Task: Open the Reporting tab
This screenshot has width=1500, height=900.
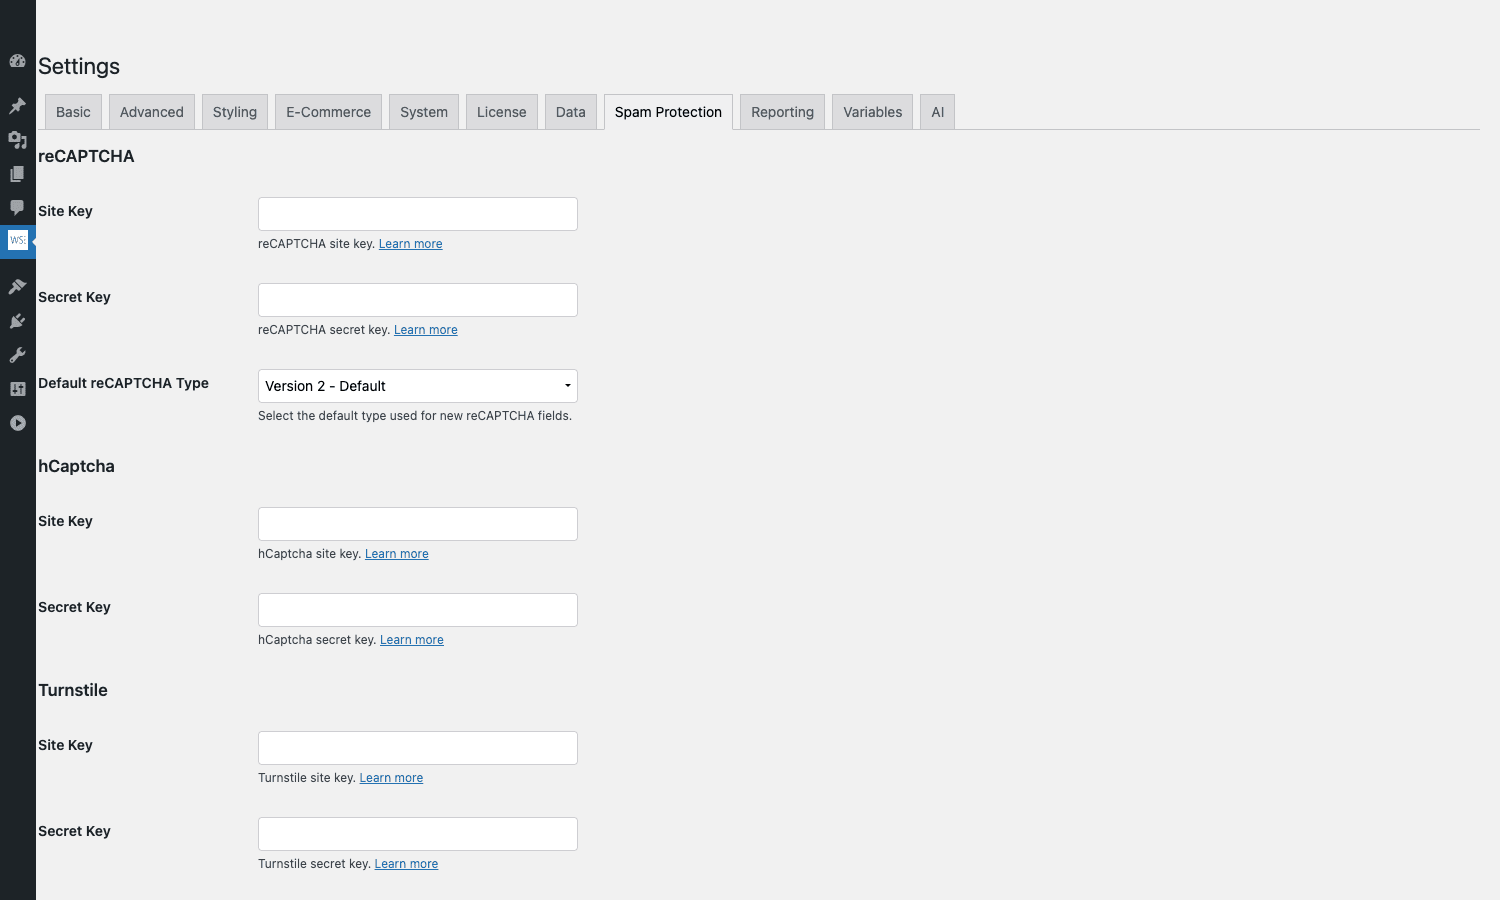Action: (783, 112)
